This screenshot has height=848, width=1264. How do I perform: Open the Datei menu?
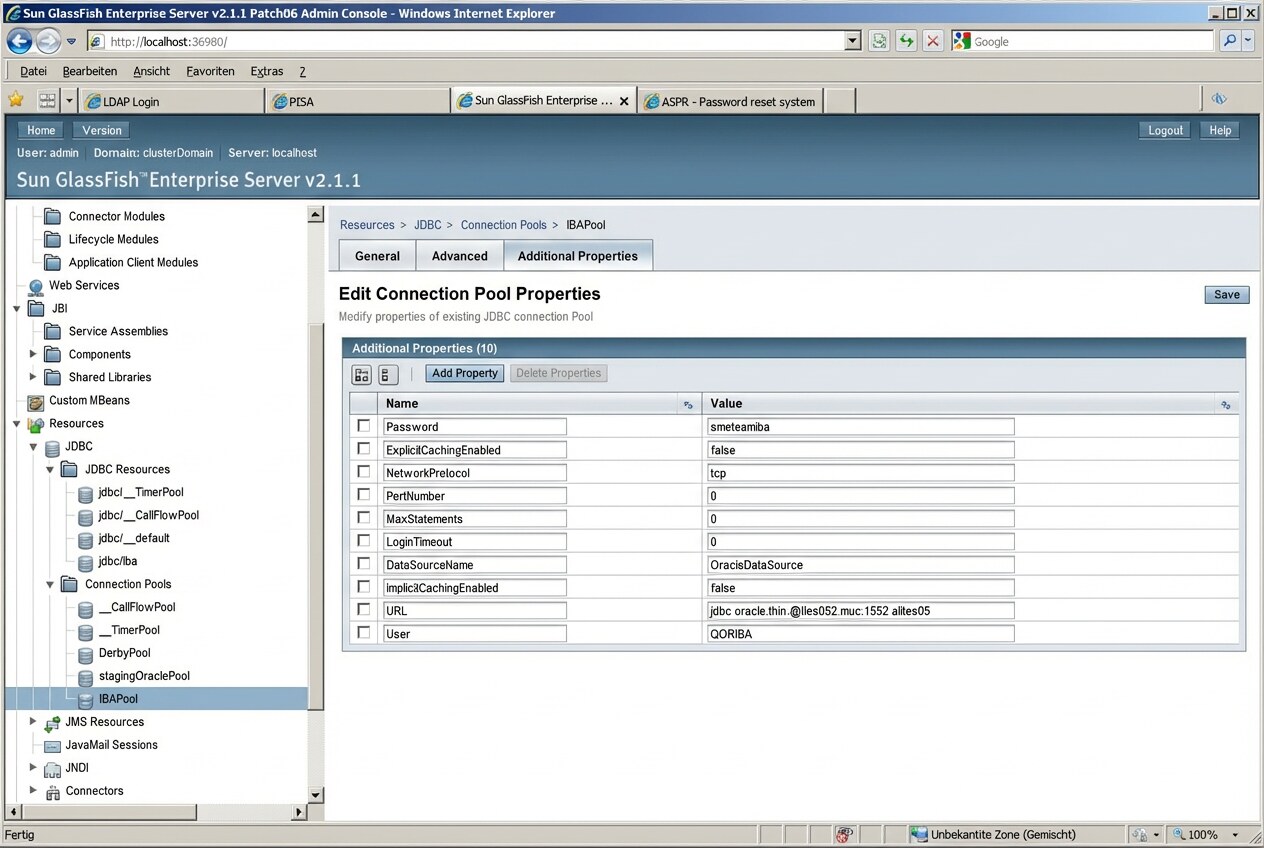(x=33, y=71)
